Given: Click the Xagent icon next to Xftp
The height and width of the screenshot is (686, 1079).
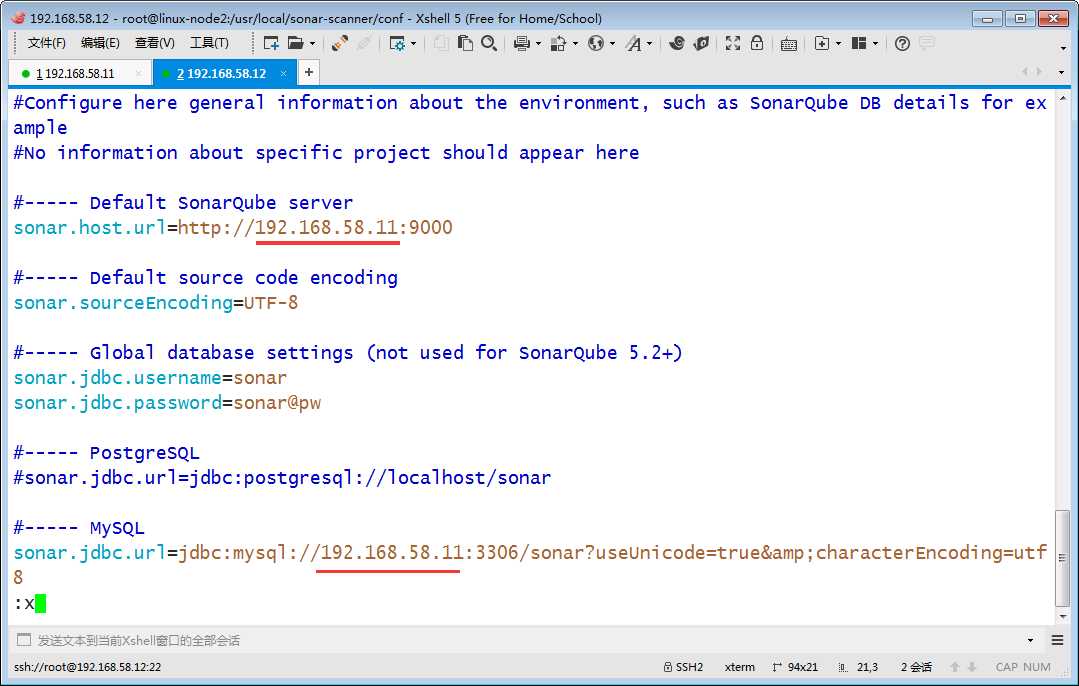Looking at the screenshot, I should coord(701,43).
